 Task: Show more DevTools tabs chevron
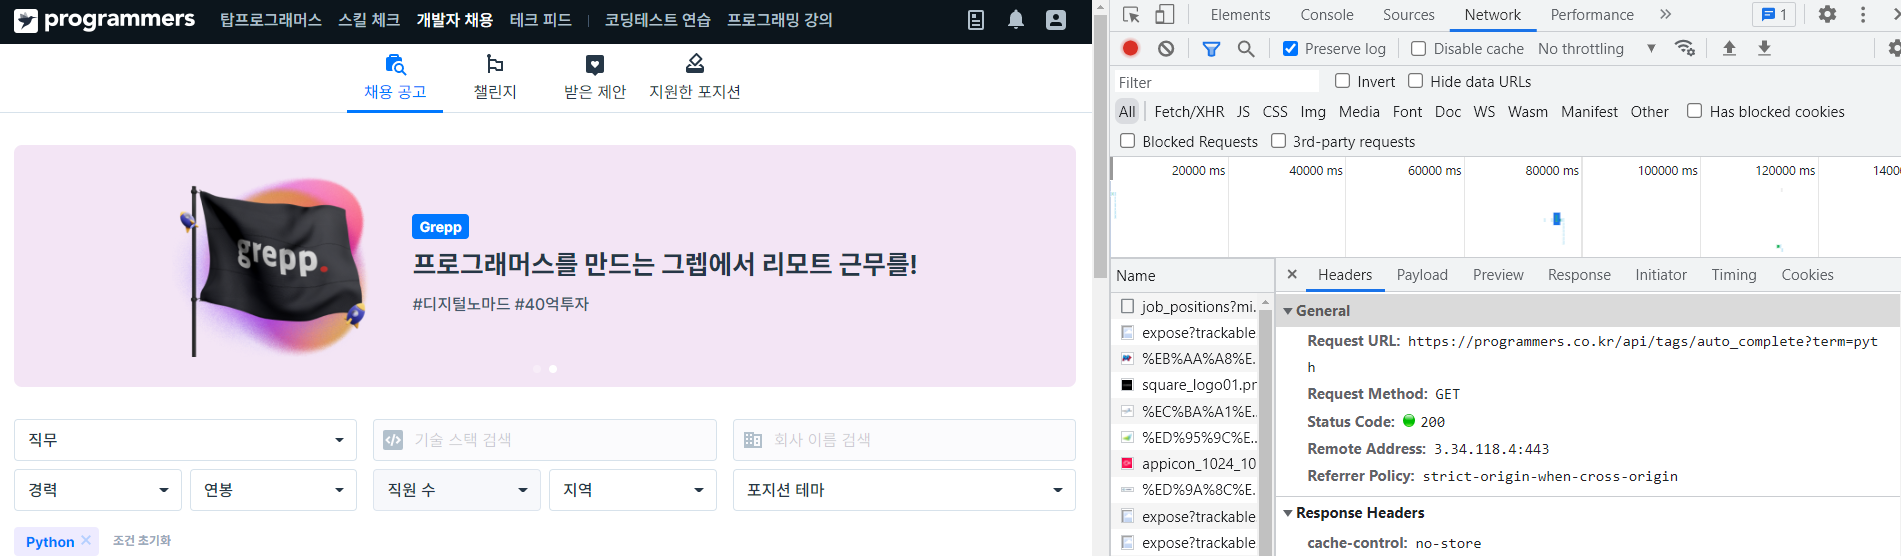click(1665, 15)
